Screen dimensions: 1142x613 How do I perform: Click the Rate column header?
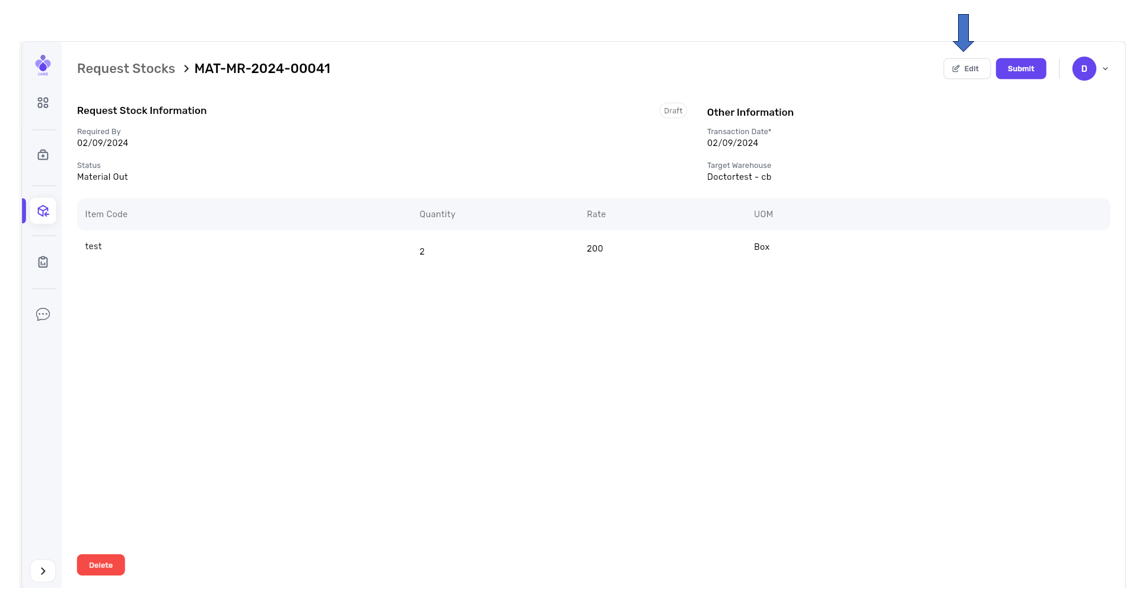click(596, 214)
